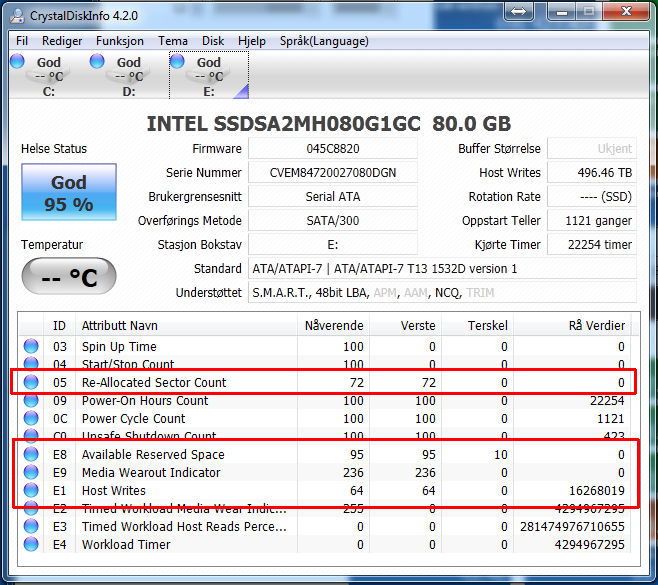Click the CrystalDiskInfo title bar app icon
This screenshot has height=585, width=658.
18,16
